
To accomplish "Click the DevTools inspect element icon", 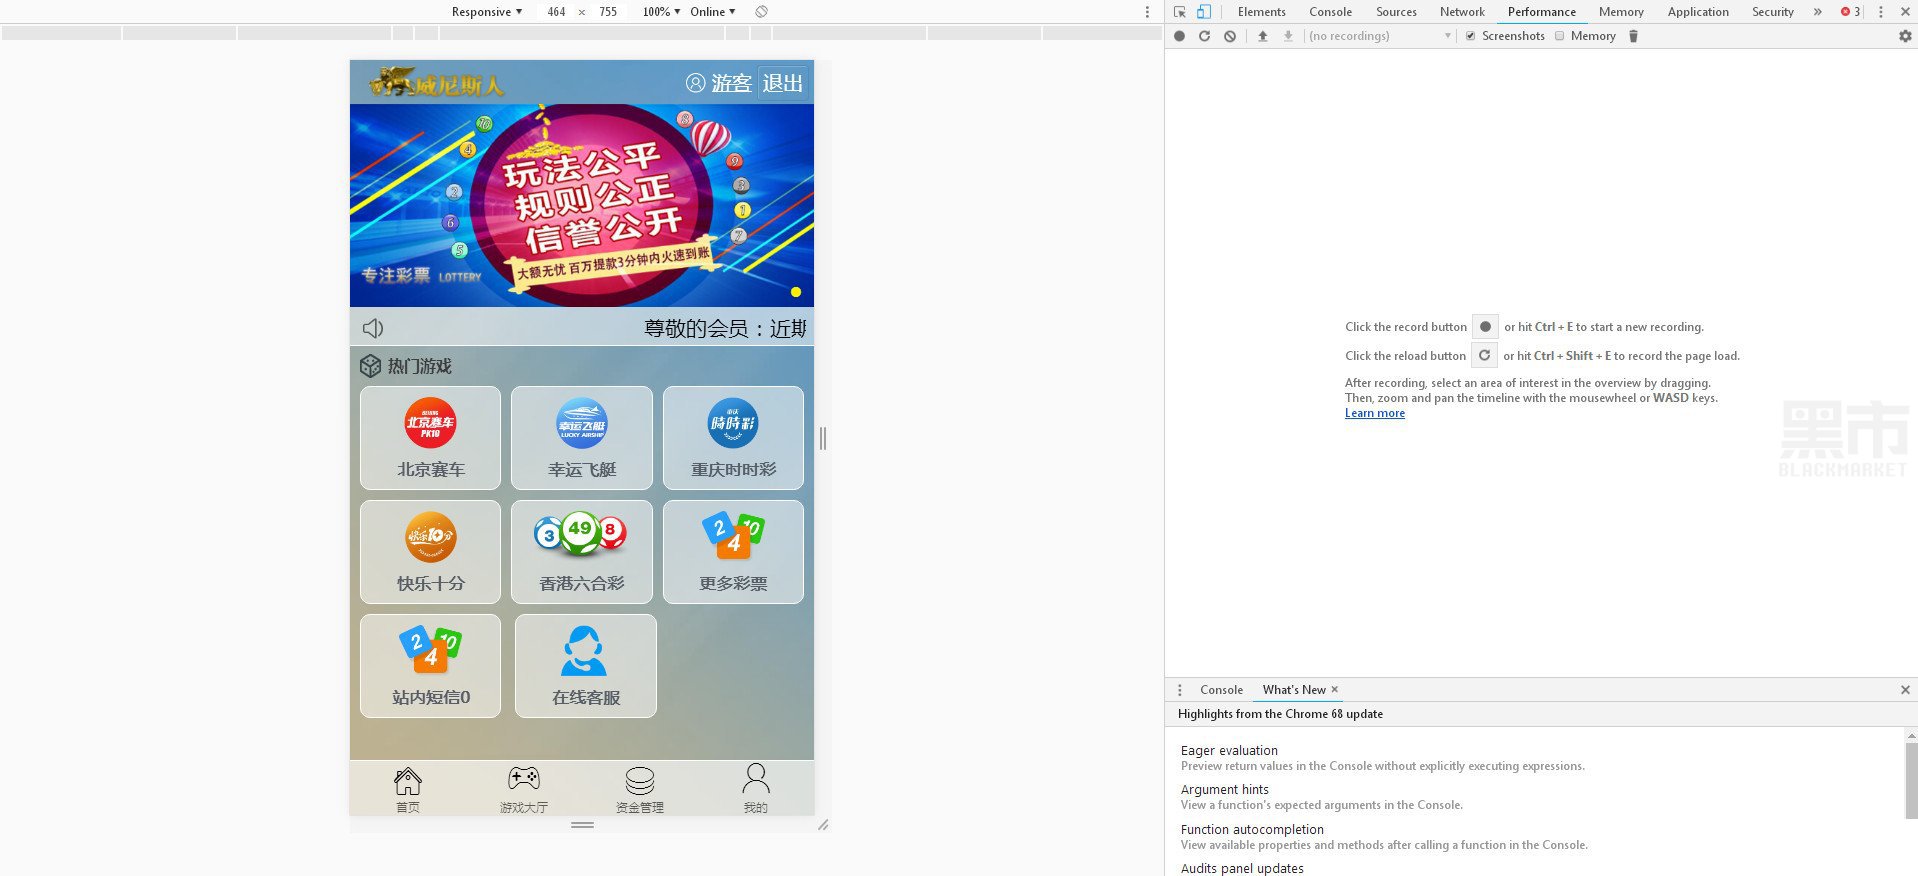I will pyautogui.click(x=1180, y=12).
